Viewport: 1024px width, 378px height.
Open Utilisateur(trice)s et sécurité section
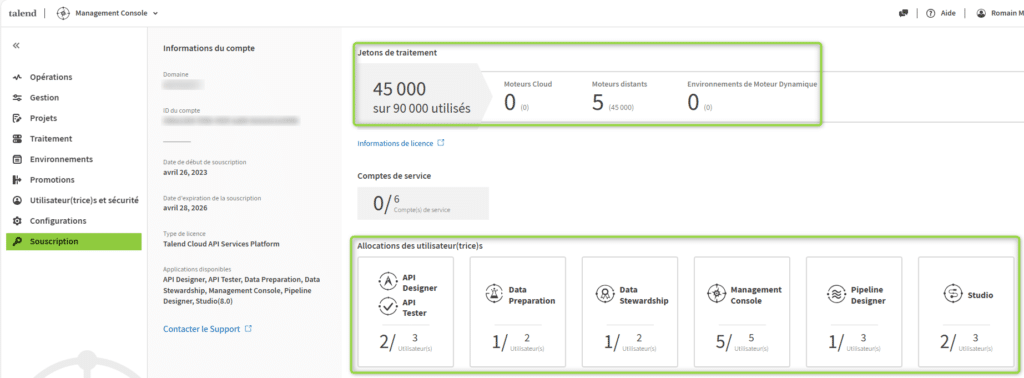[x=84, y=200]
